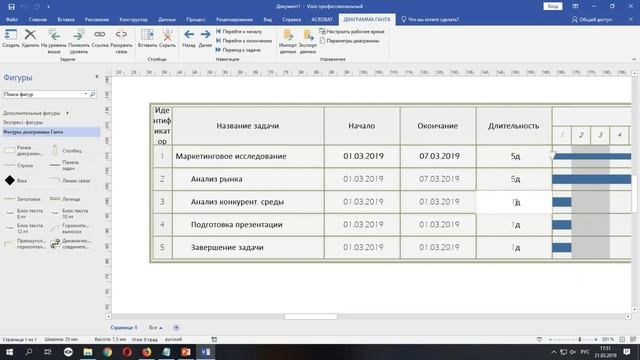Insert a column with Вставить
The height and width of the screenshot is (360, 640).
[147, 38]
